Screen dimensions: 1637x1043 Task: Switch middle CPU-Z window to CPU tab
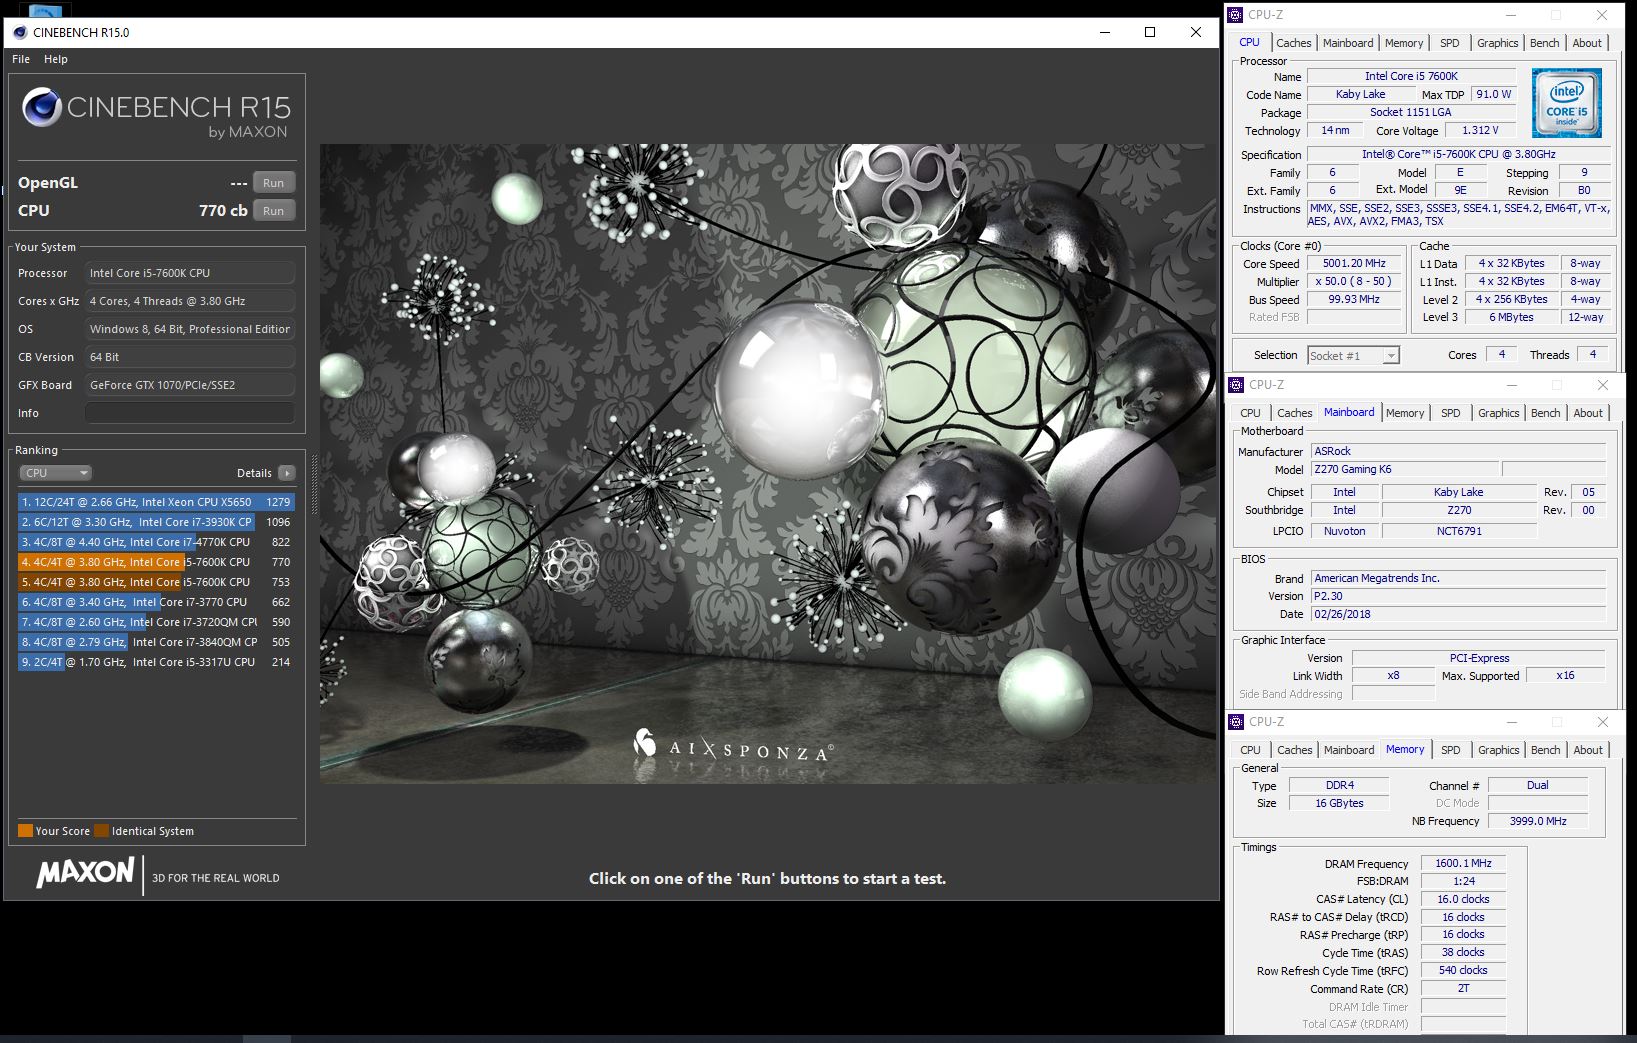click(1250, 413)
